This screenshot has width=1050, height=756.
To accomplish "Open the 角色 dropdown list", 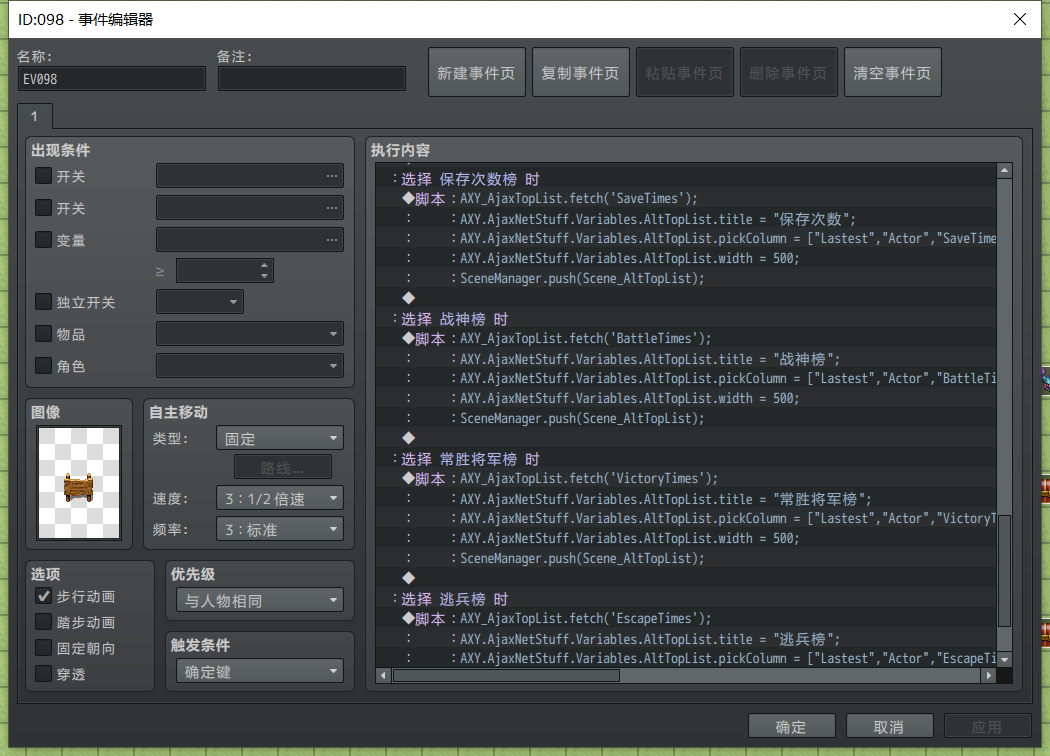I will [x=250, y=366].
